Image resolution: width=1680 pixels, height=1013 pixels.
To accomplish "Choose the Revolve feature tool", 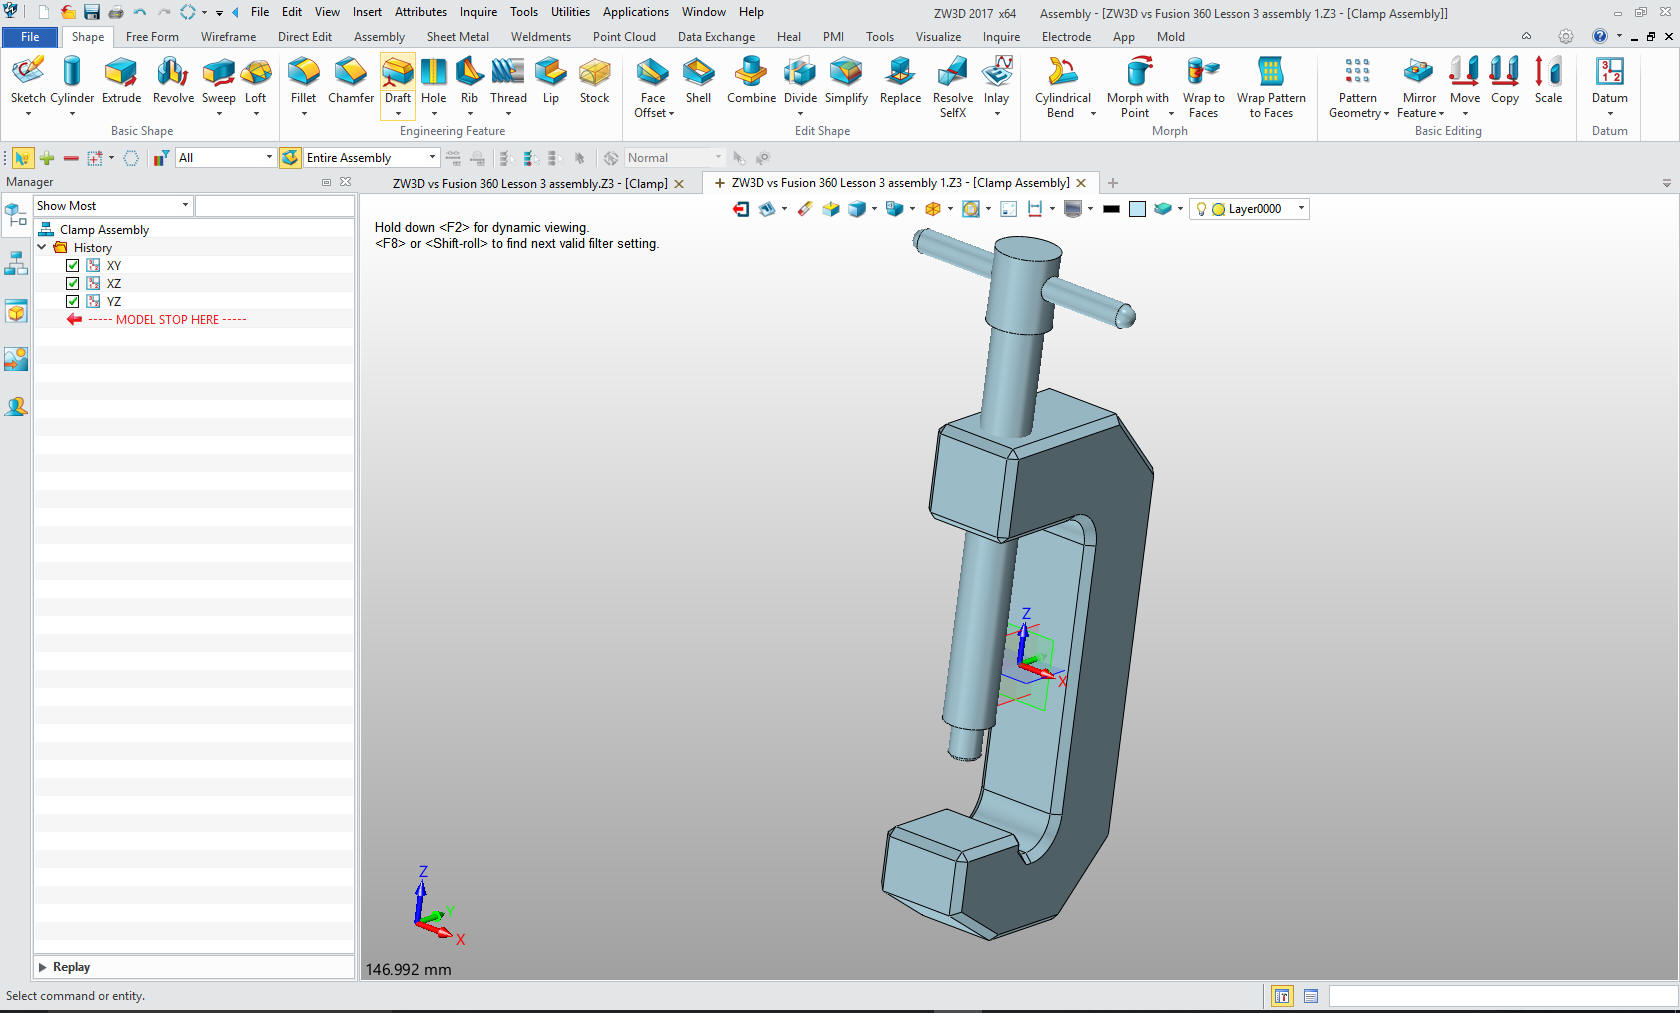I will pos(173,80).
